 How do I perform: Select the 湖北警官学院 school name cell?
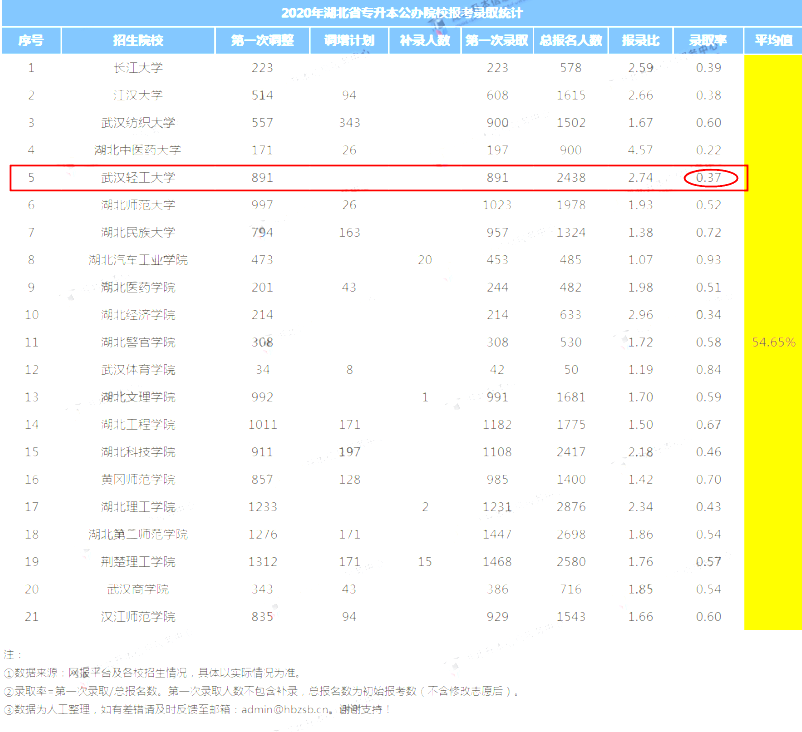point(138,342)
